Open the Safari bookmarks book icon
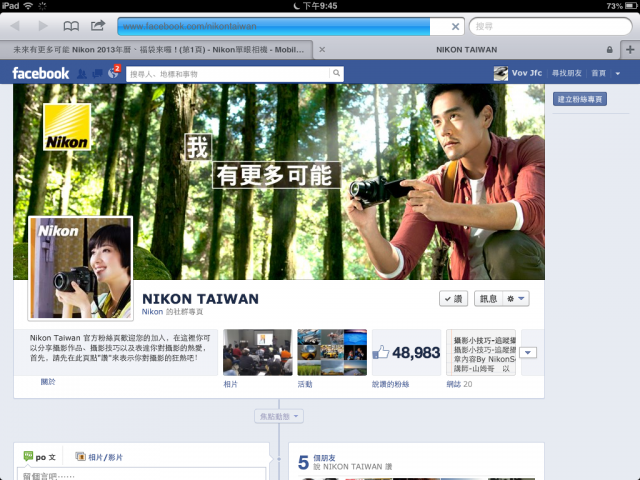 (71, 26)
